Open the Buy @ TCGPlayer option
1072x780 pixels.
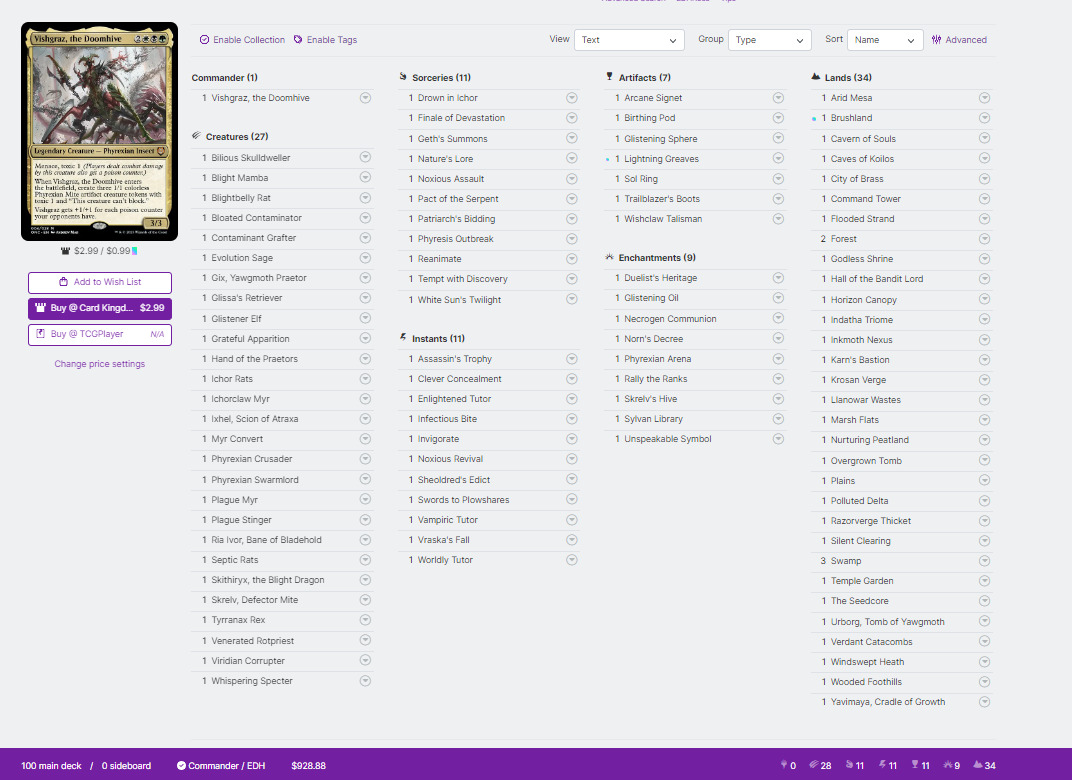click(99, 334)
